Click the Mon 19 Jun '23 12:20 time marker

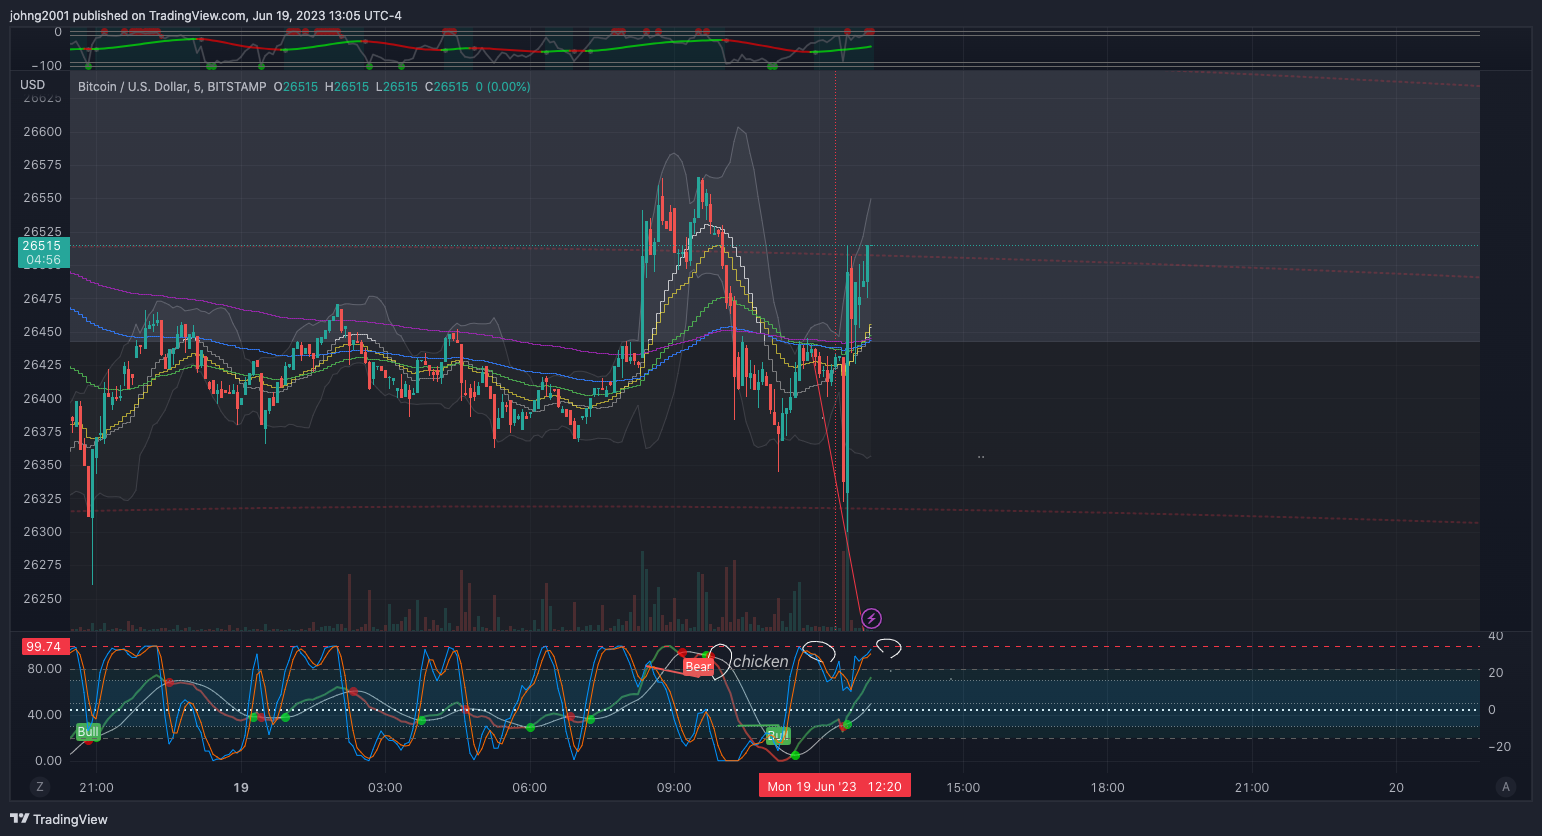834,787
